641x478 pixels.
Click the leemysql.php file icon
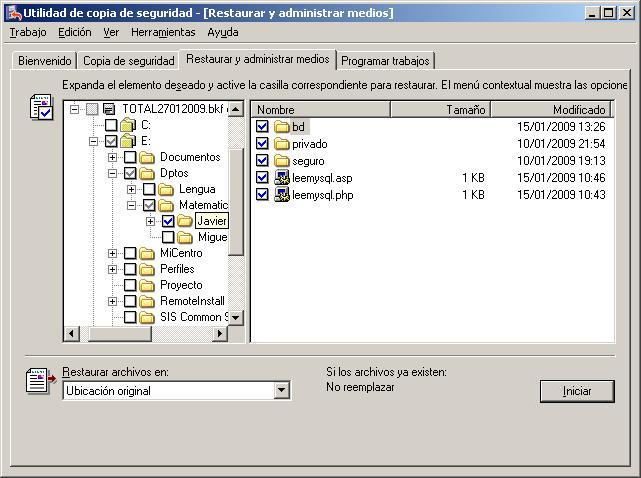[281, 195]
